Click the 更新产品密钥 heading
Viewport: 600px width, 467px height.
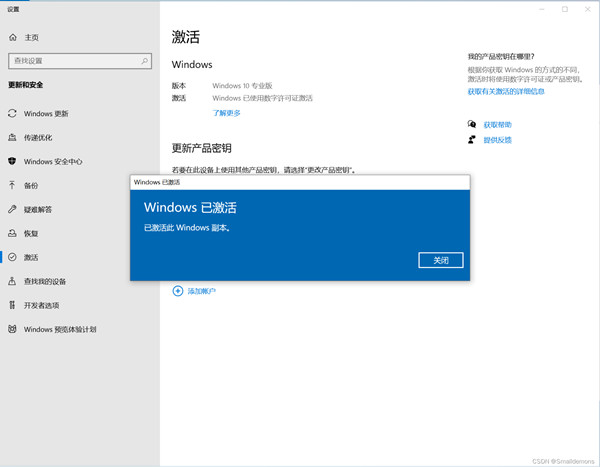pos(202,148)
